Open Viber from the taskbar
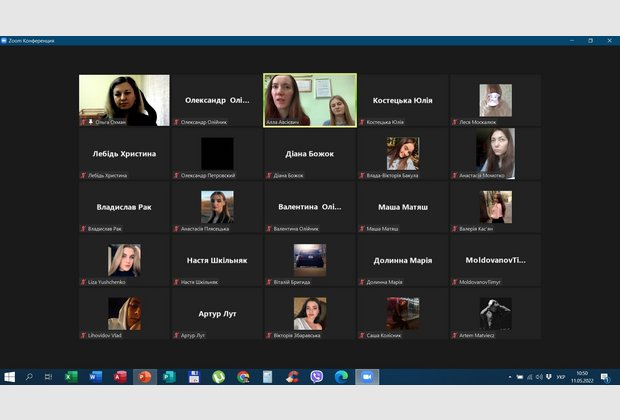Screen dimensions: 620x420 click(317, 377)
